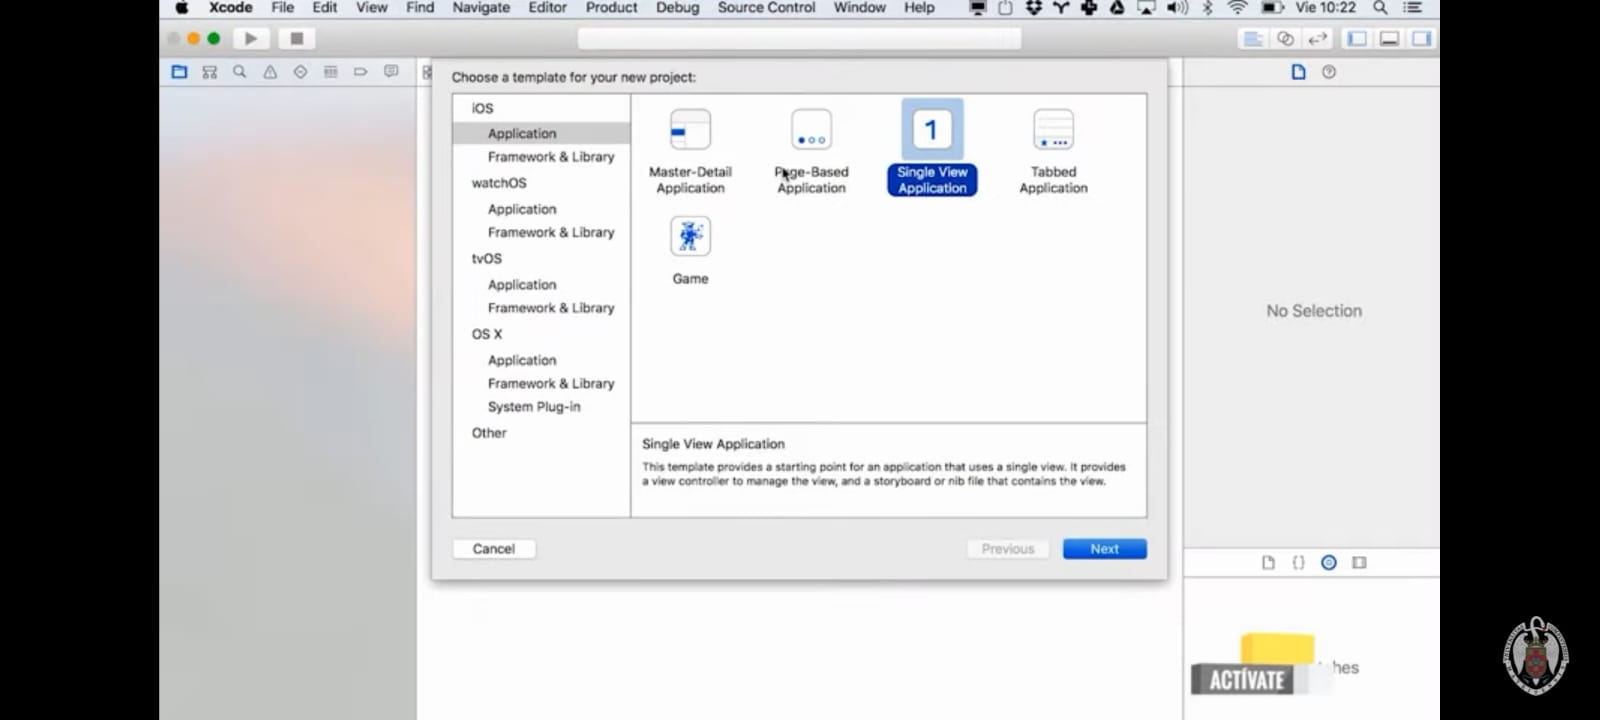Open the Media library icon

click(1359, 563)
